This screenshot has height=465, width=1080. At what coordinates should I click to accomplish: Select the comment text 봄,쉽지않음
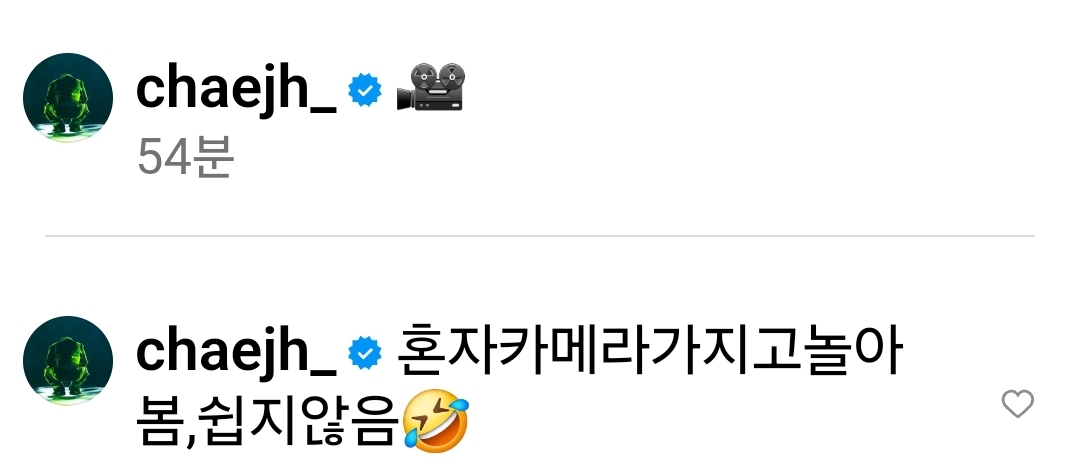[x=268, y=420]
